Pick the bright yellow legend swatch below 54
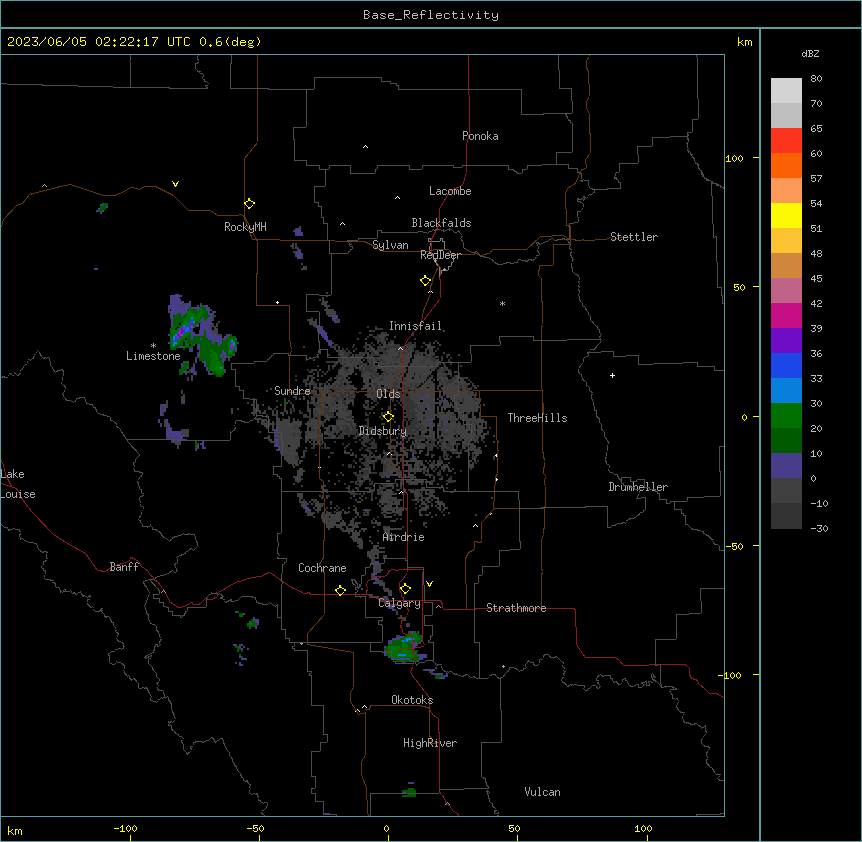The image size is (862, 842). (x=786, y=215)
